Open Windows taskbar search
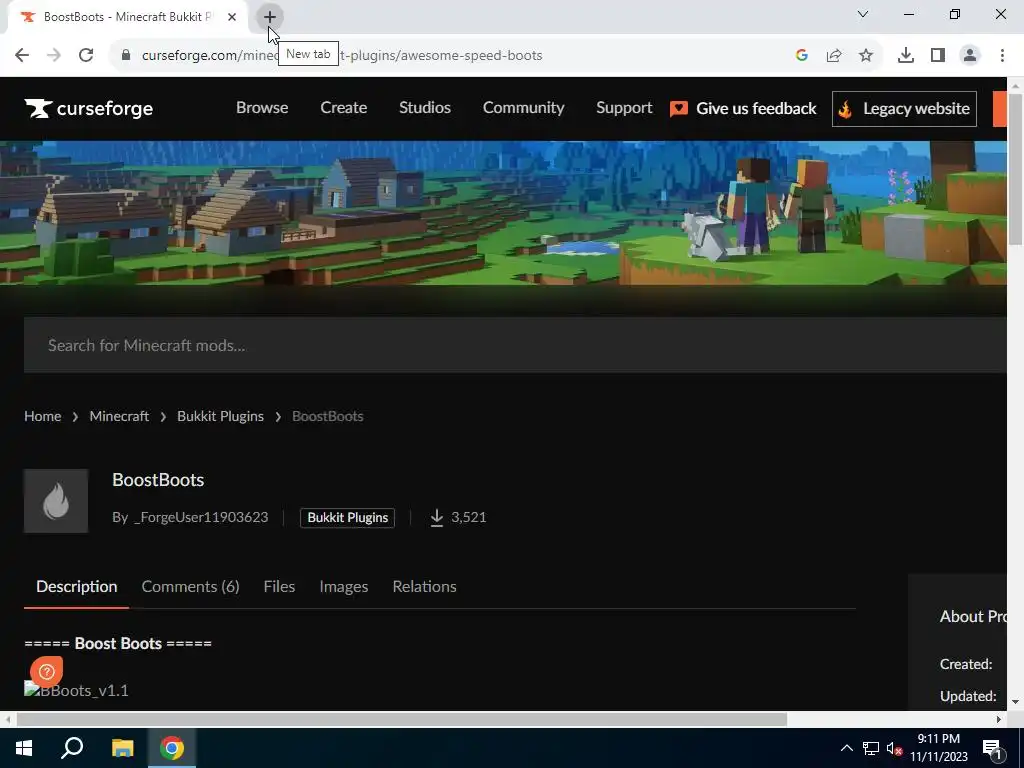This screenshot has width=1024, height=768. (72, 748)
